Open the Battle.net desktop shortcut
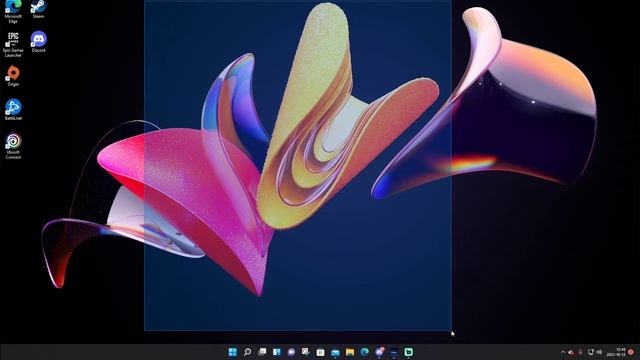The image size is (640, 360). click(13, 109)
